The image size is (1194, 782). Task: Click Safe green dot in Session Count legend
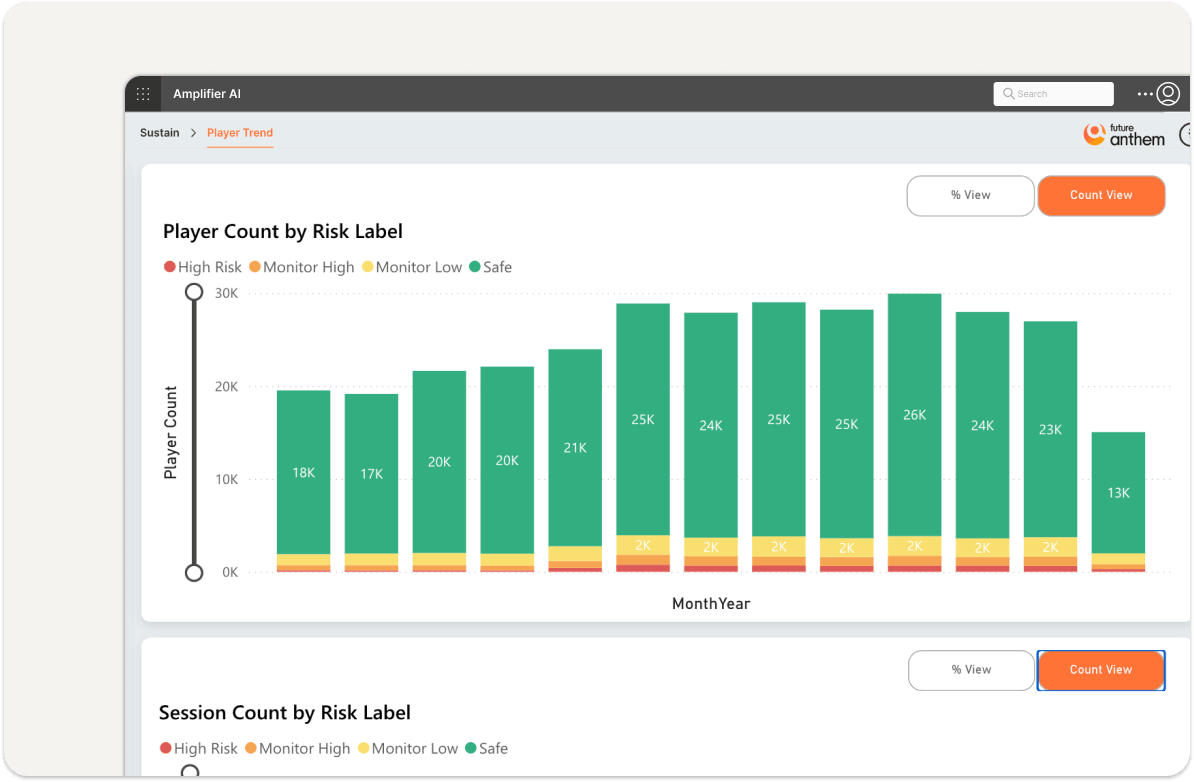pyautogui.click(x=470, y=748)
